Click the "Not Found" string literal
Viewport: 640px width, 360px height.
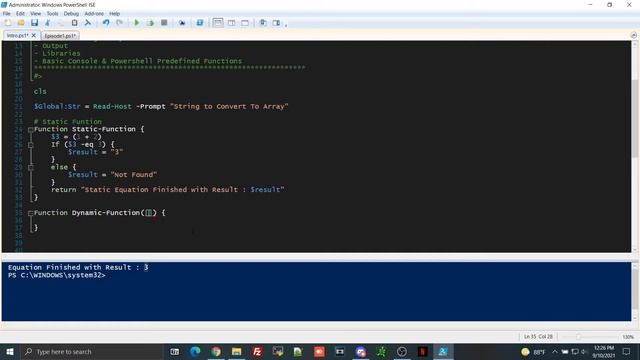click(133, 175)
